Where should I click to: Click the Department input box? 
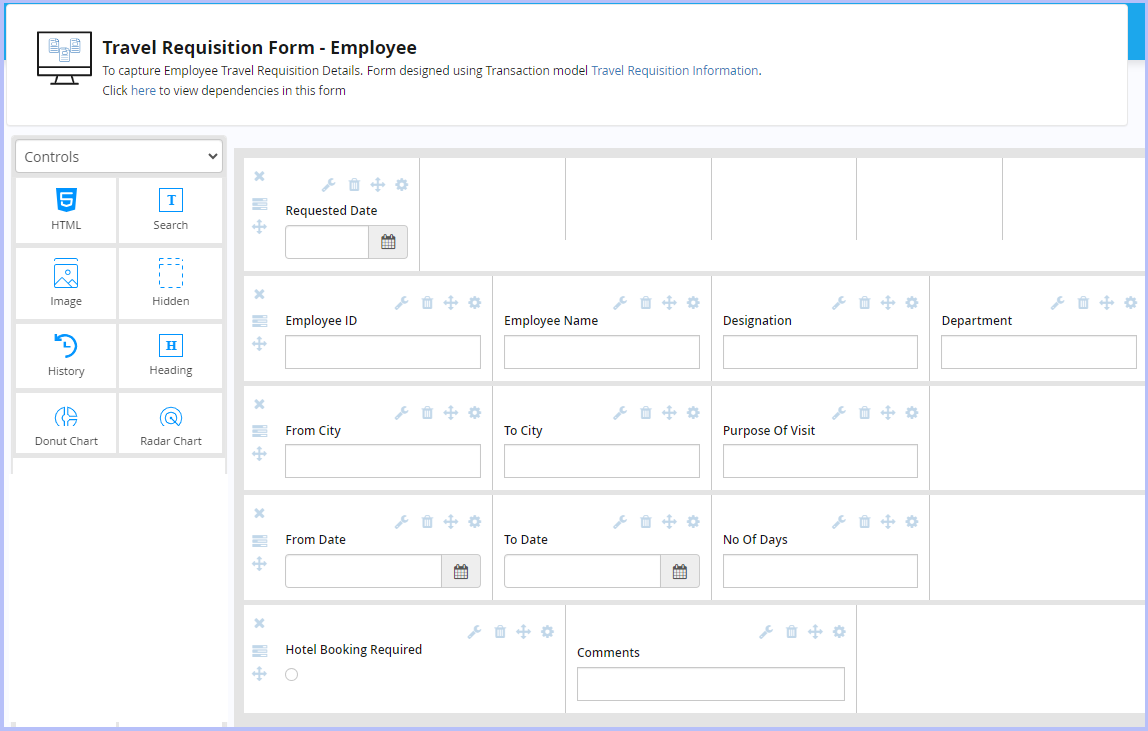coord(1039,352)
